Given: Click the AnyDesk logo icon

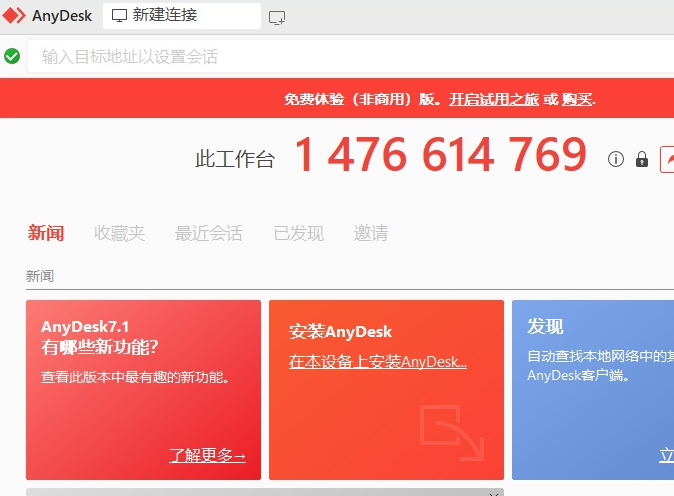Looking at the screenshot, I should click(x=14, y=15).
